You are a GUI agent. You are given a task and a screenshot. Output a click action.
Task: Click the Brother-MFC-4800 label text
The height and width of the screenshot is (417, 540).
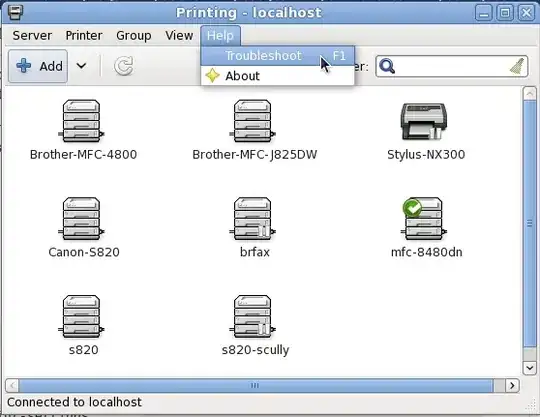coord(83,155)
